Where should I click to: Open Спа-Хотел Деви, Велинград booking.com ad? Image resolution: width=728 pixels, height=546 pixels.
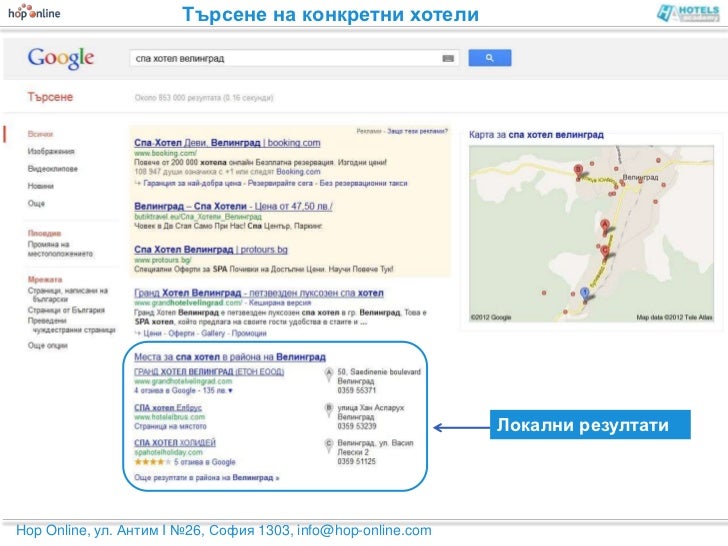[x=227, y=143]
